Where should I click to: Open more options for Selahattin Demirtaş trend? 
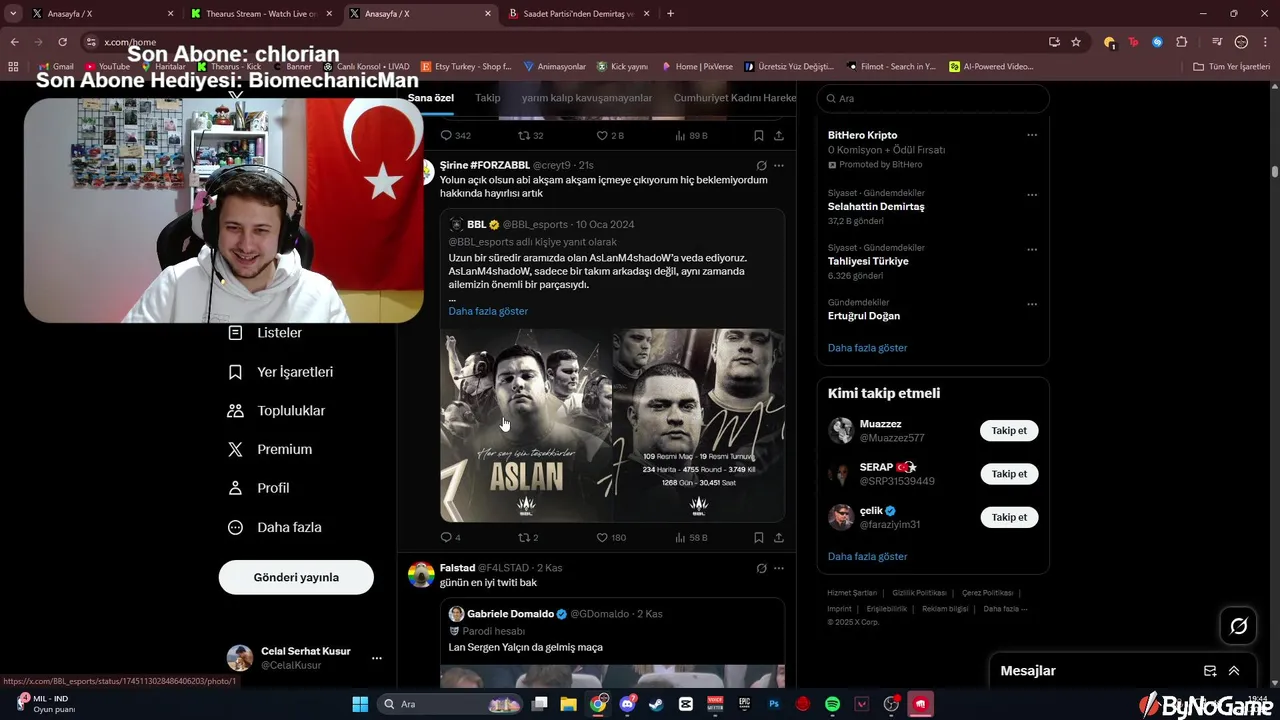(x=1032, y=195)
